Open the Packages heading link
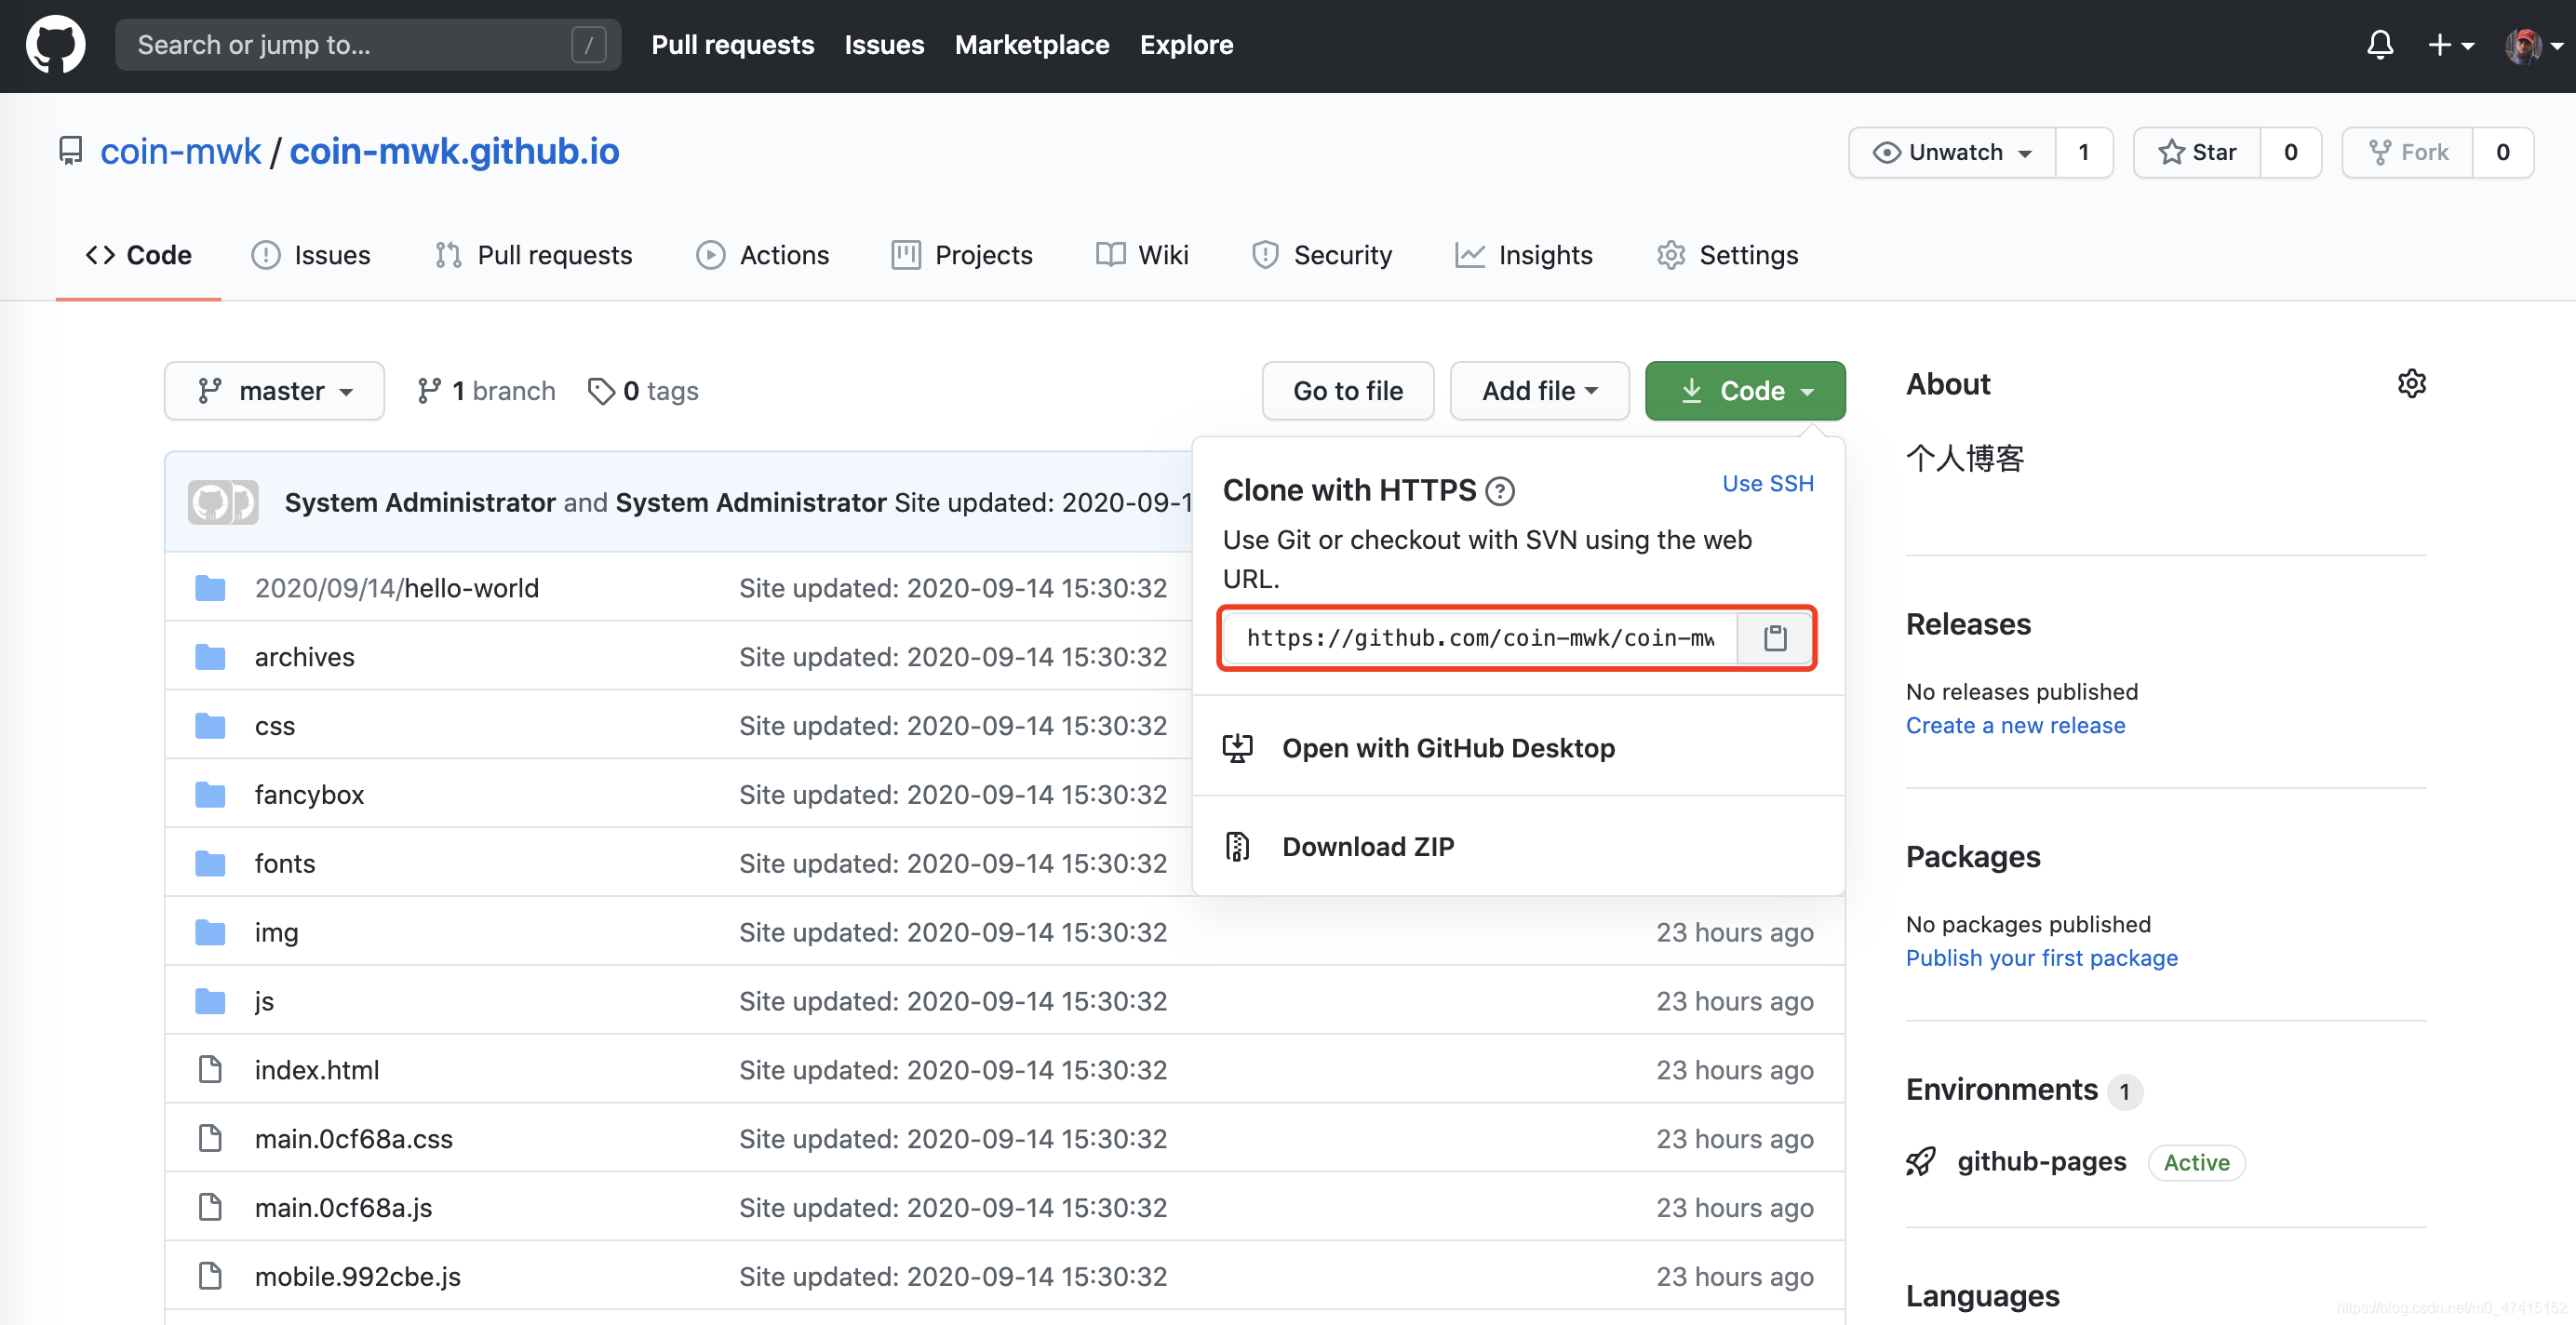 (1973, 857)
